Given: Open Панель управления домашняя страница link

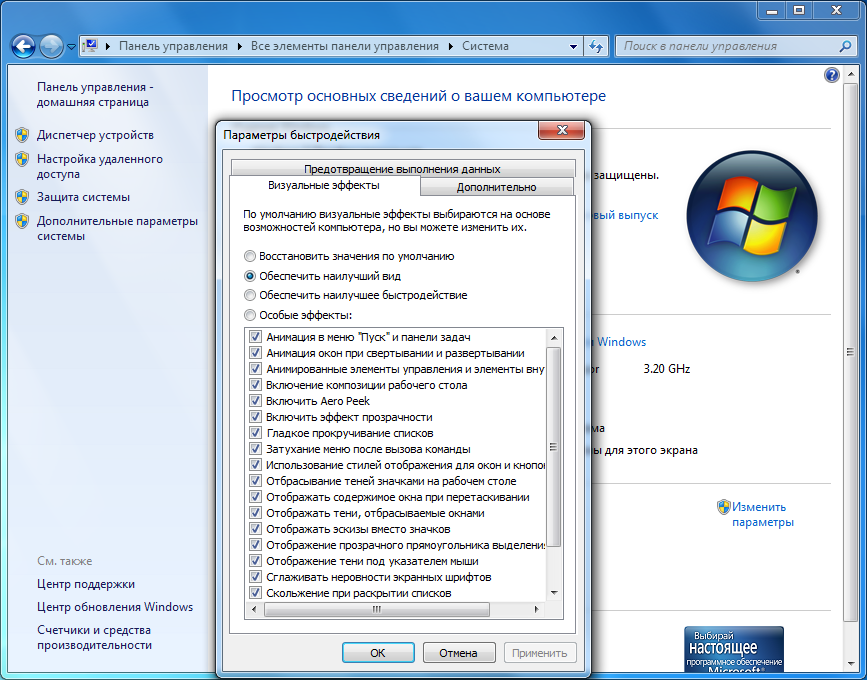Looking at the screenshot, I should click(95, 95).
